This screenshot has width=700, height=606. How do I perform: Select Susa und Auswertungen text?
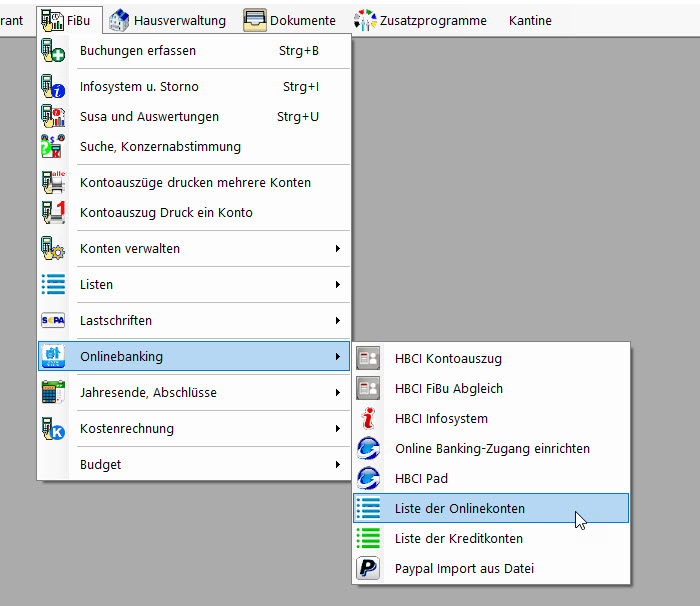(x=149, y=117)
